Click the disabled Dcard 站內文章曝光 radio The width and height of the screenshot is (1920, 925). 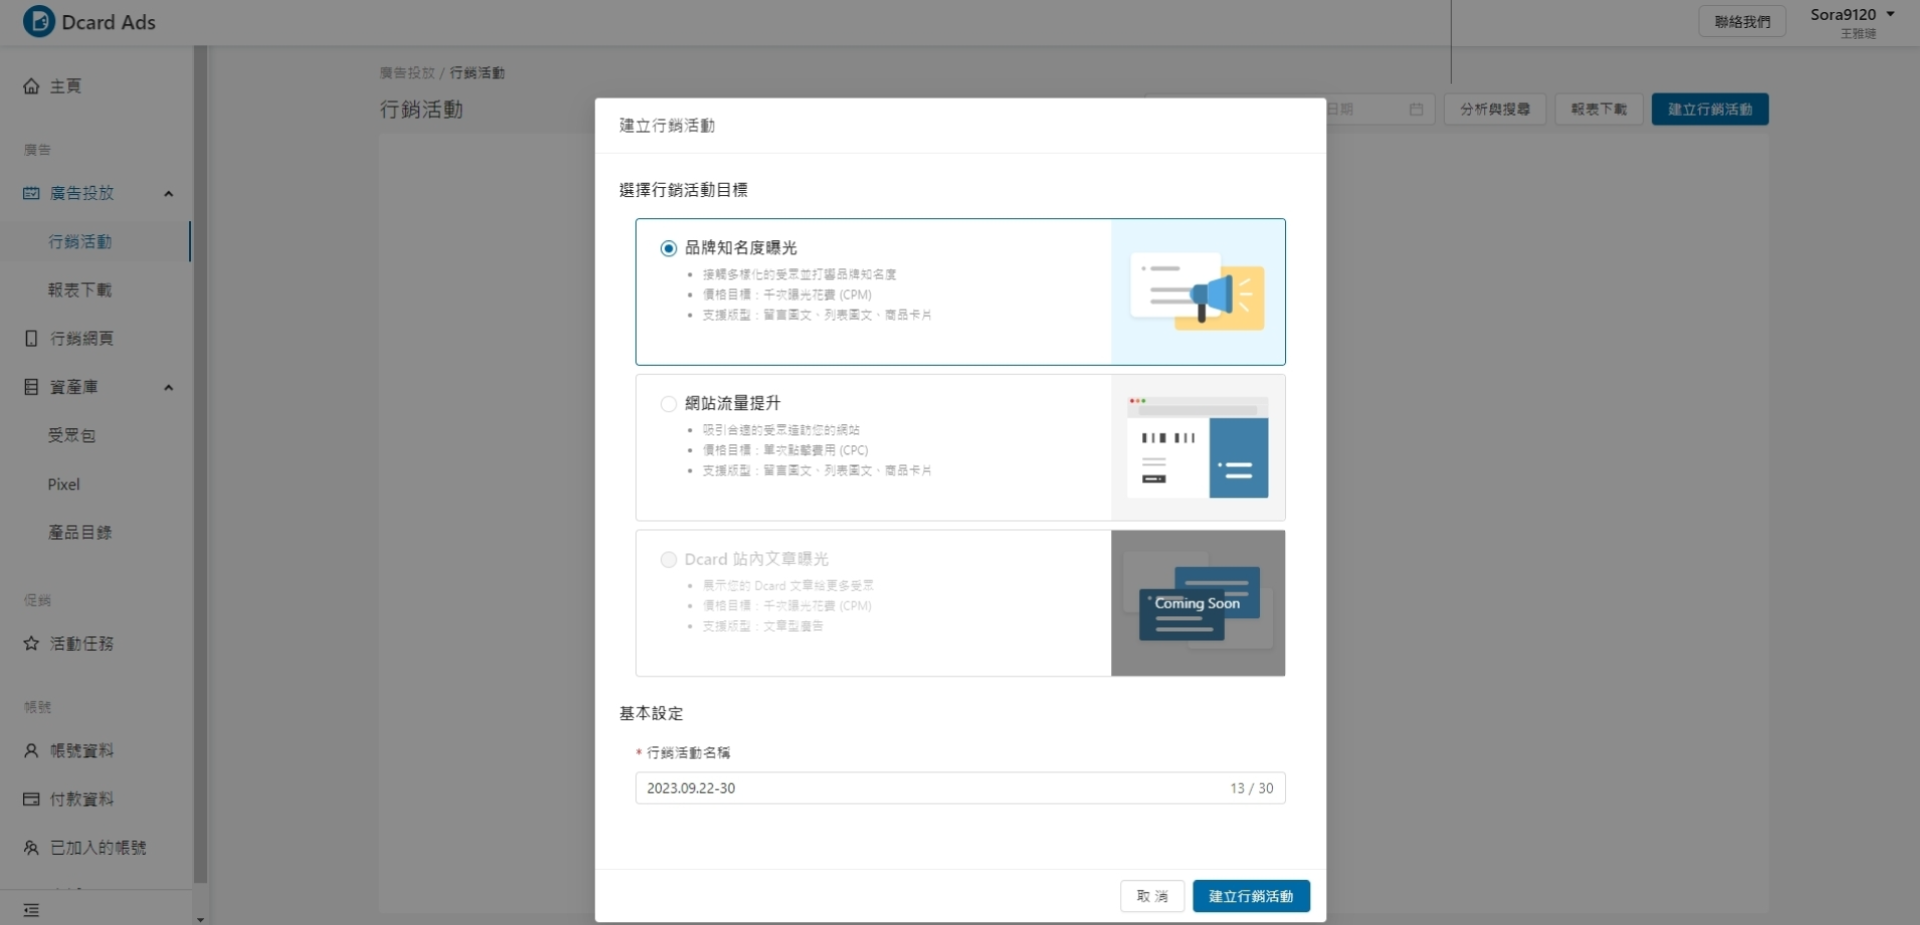[x=668, y=560]
